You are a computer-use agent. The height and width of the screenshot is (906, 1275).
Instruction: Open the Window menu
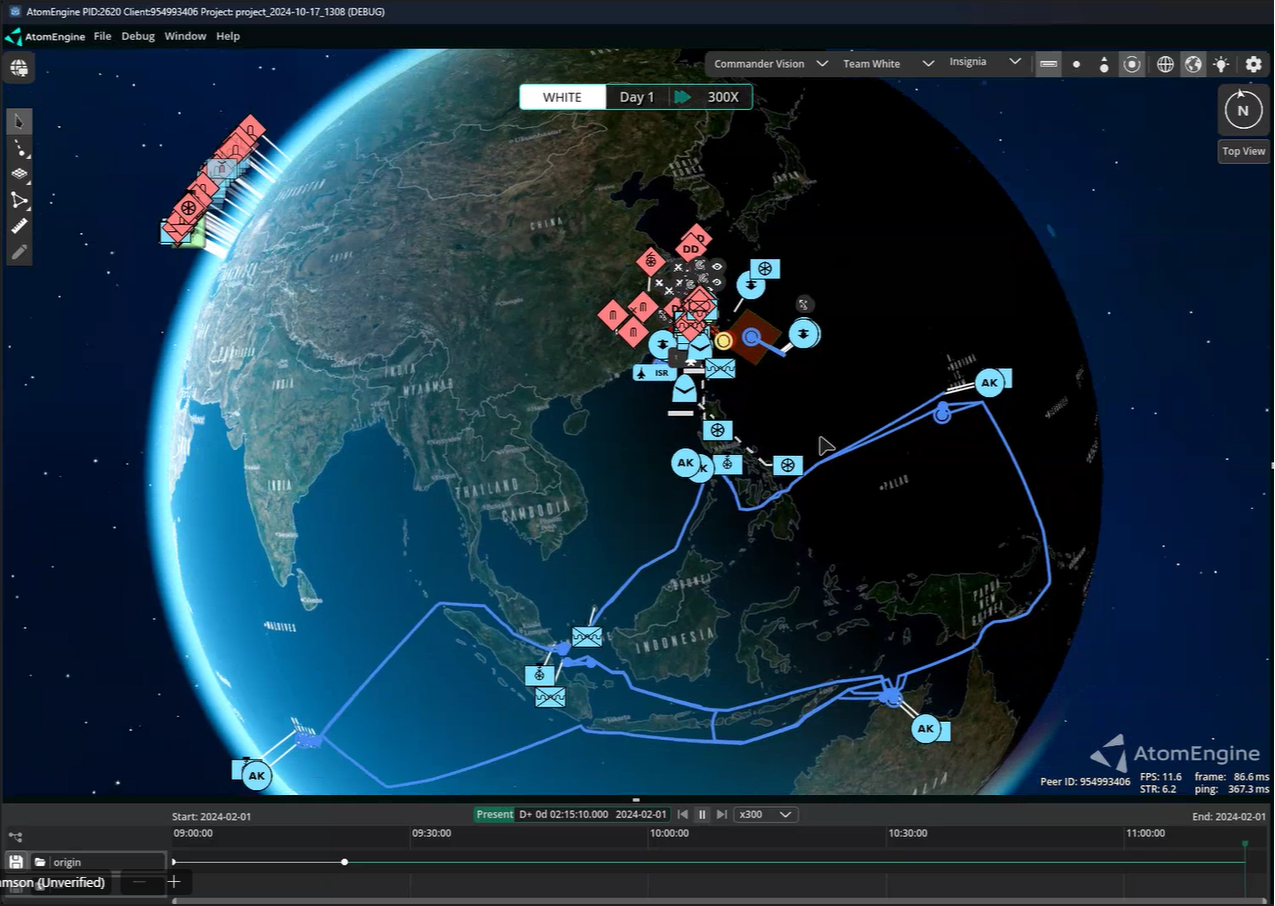[185, 36]
